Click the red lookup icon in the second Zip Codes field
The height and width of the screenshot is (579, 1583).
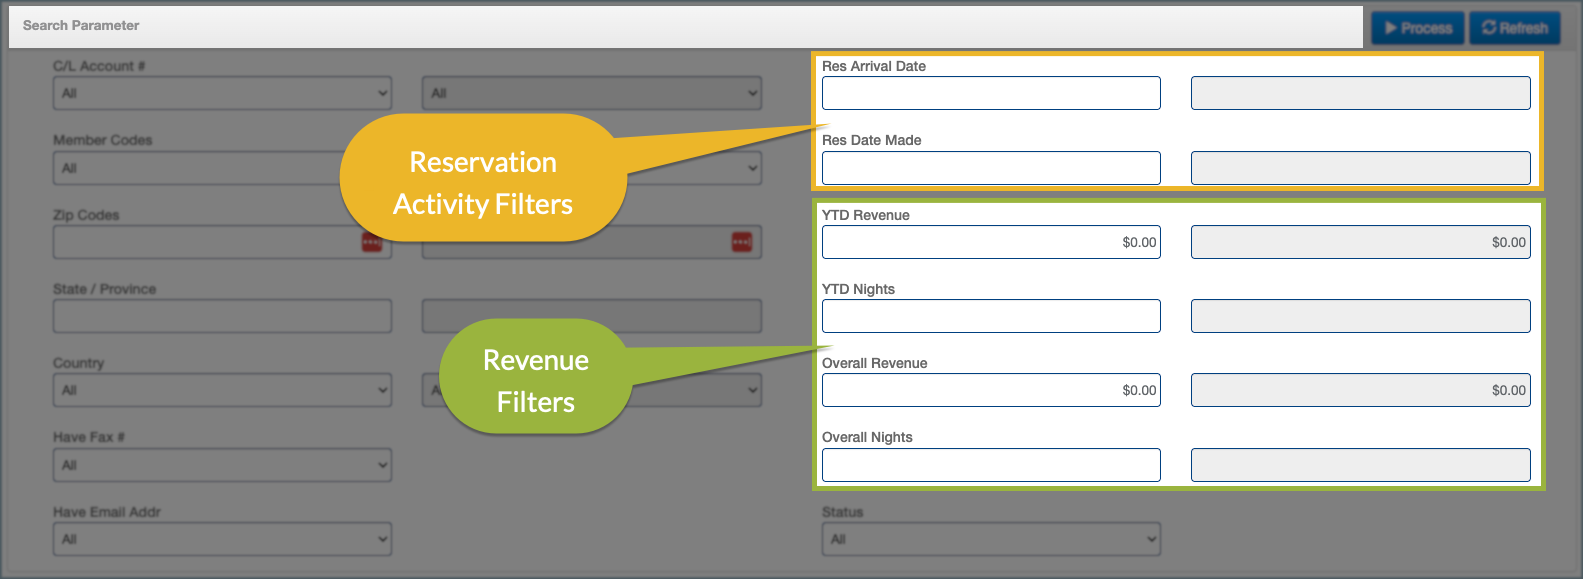742,242
